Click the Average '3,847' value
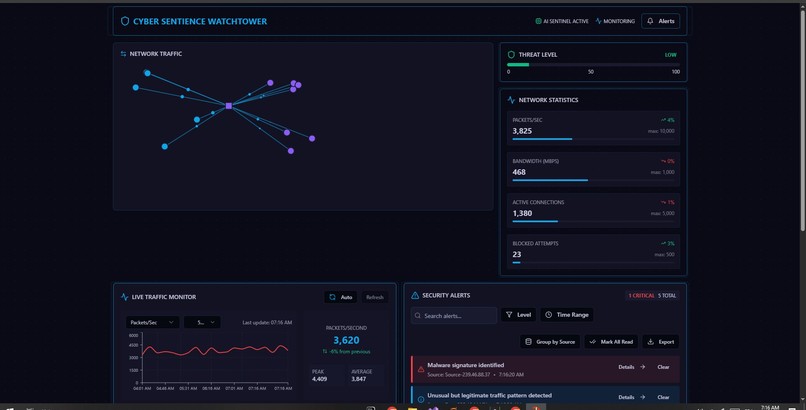 [359, 379]
